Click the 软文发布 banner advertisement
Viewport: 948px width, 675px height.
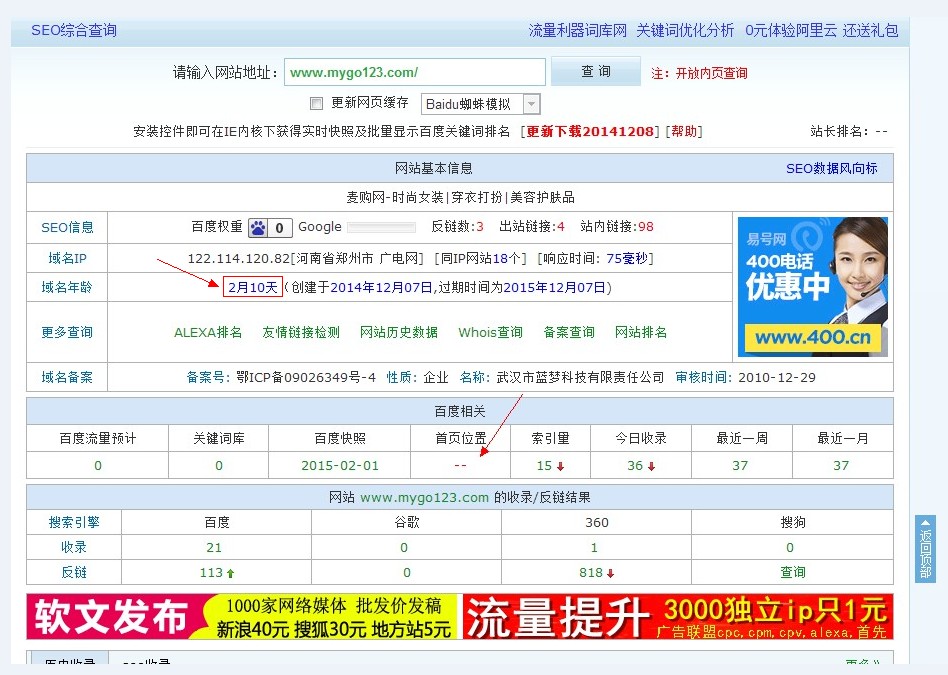(x=244, y=616)
